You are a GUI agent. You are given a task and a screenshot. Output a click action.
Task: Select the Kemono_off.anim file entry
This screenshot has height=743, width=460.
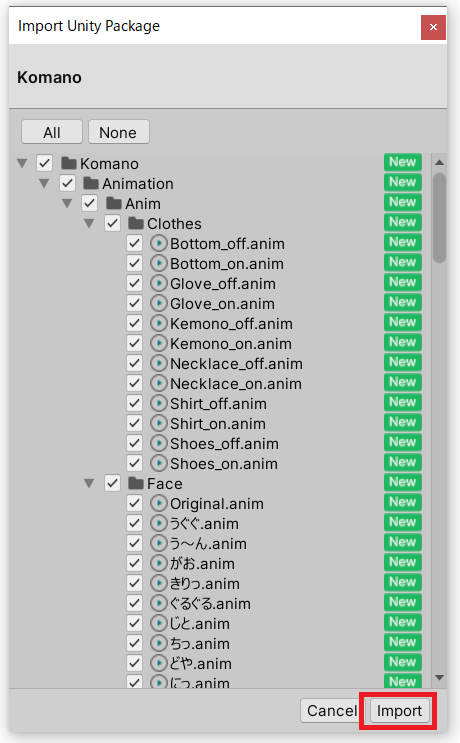231,324
